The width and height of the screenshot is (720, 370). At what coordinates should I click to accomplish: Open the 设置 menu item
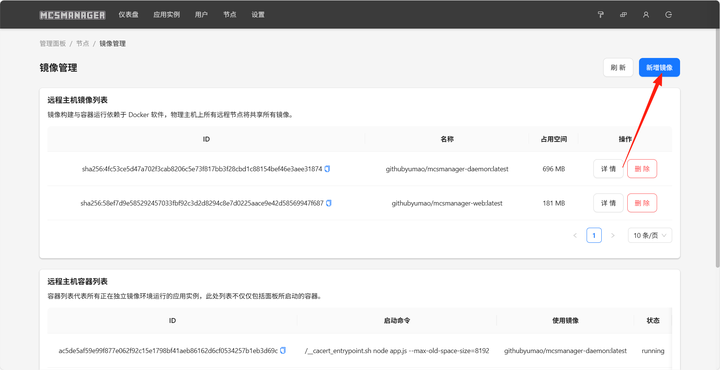click(x=258, y=15)
